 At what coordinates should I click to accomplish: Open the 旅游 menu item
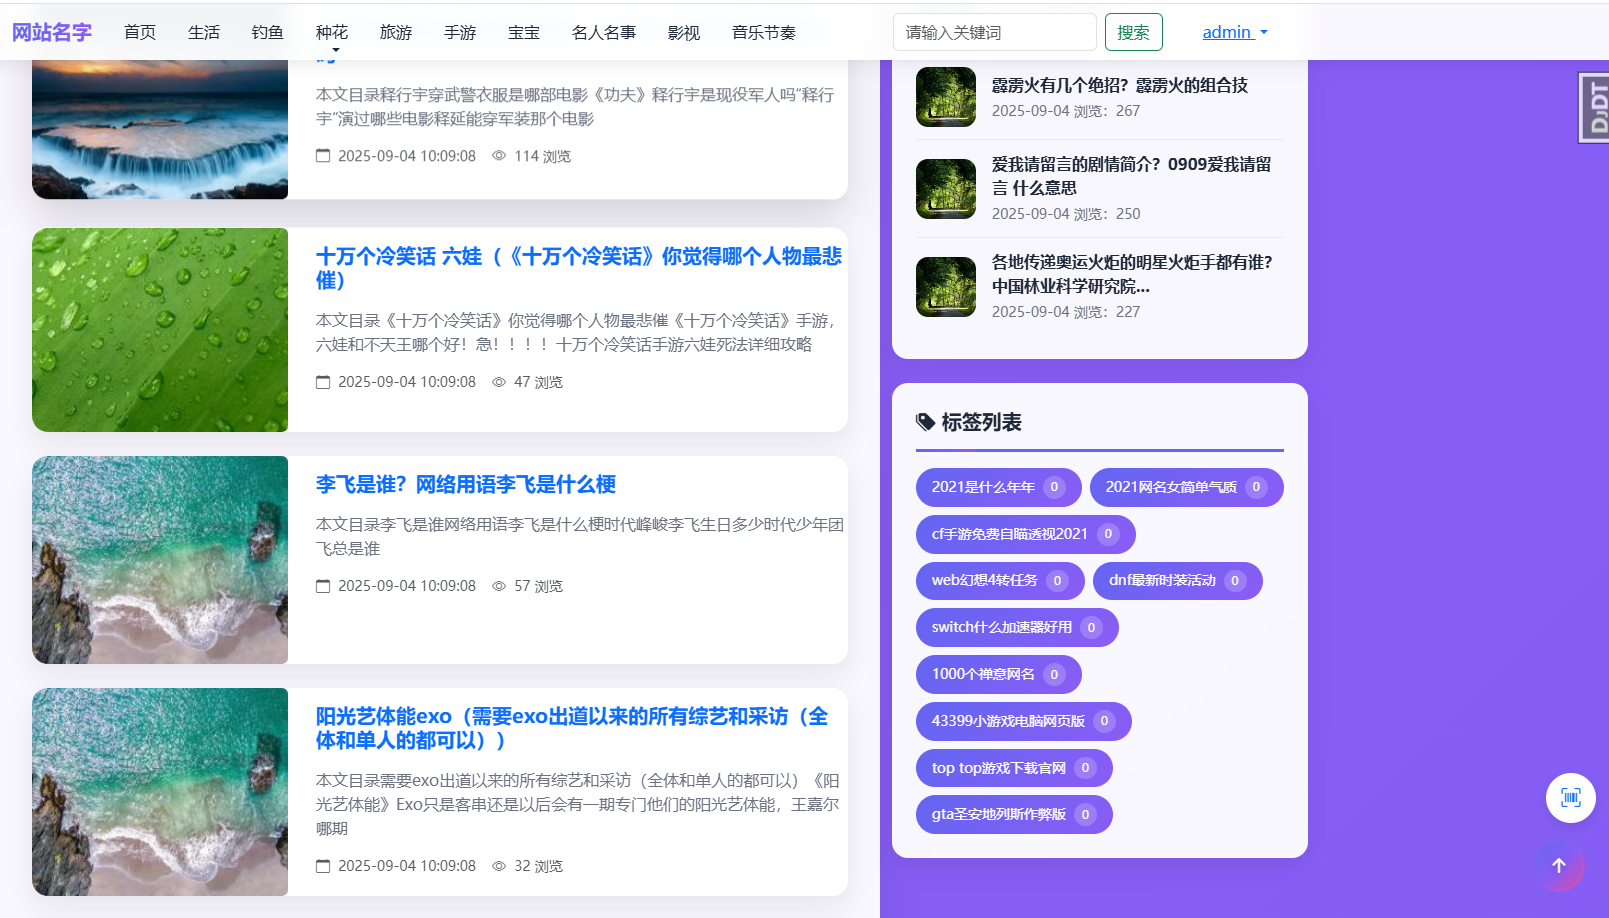[396, 33]
